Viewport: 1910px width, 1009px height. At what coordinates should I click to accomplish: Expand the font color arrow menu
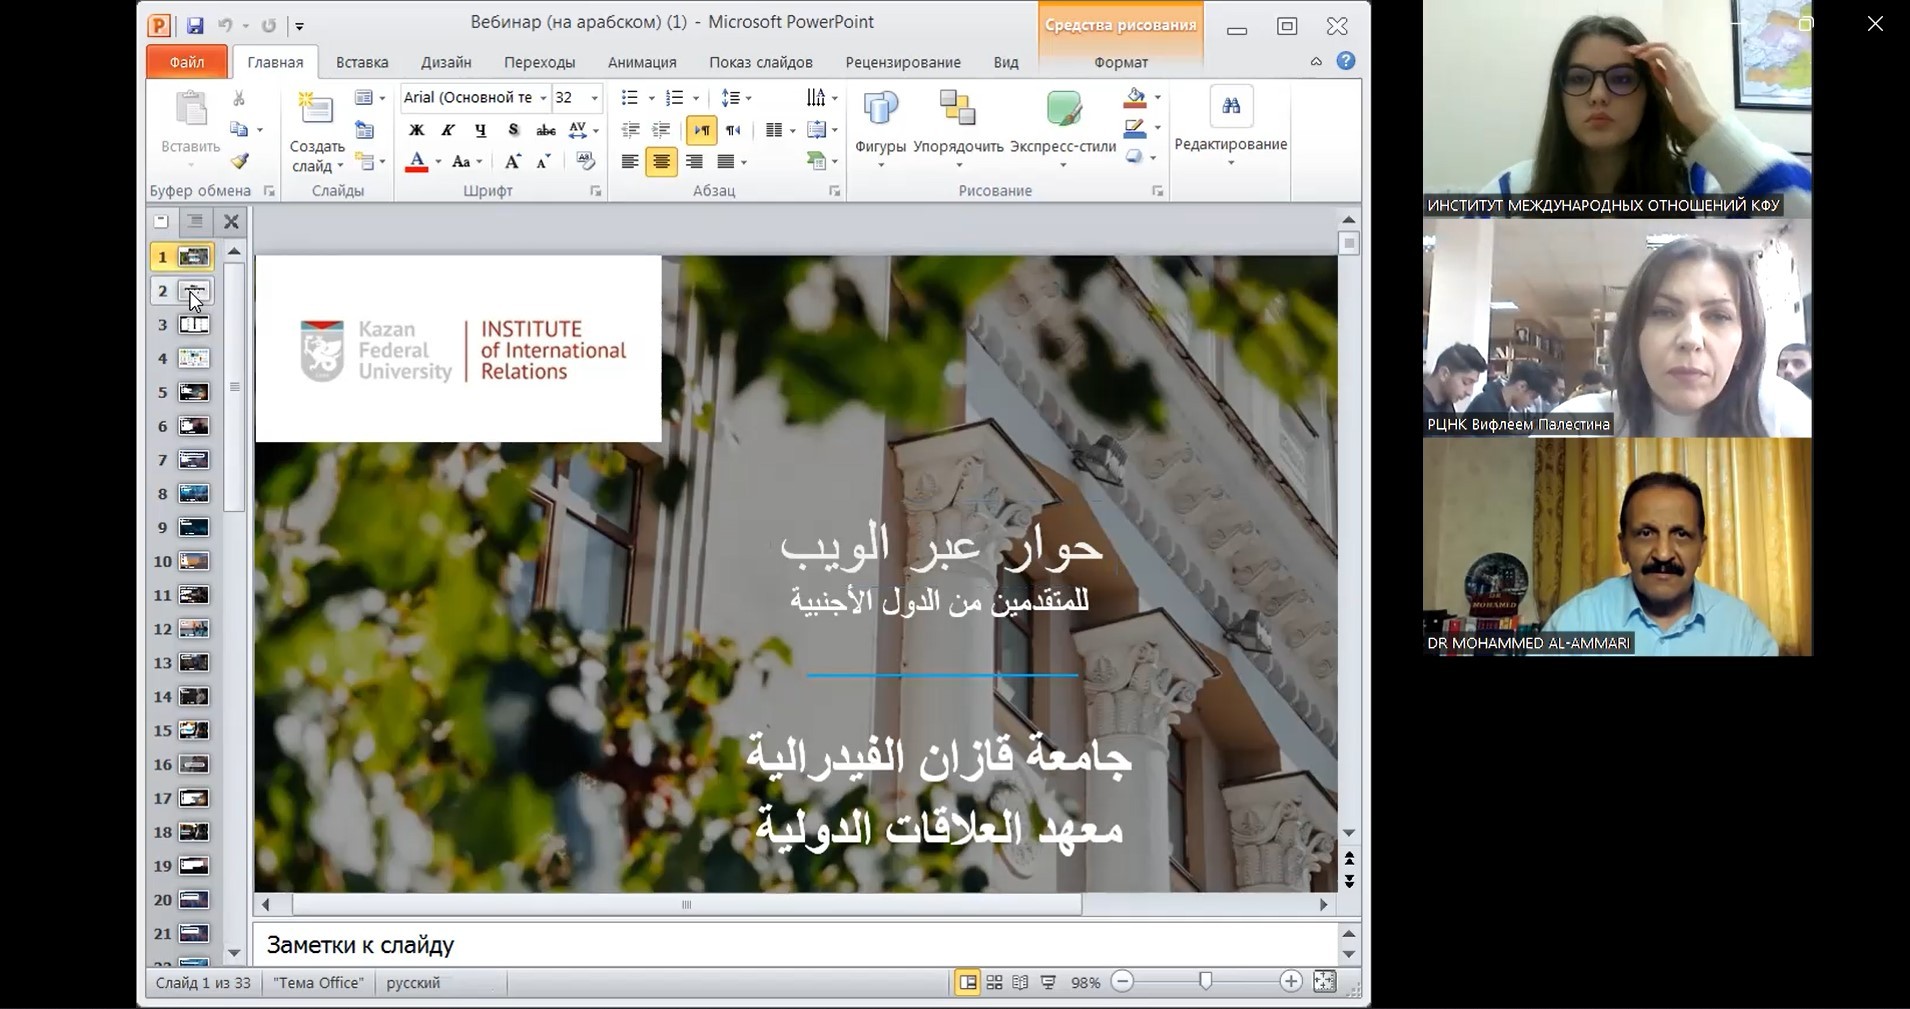point(438,162)
